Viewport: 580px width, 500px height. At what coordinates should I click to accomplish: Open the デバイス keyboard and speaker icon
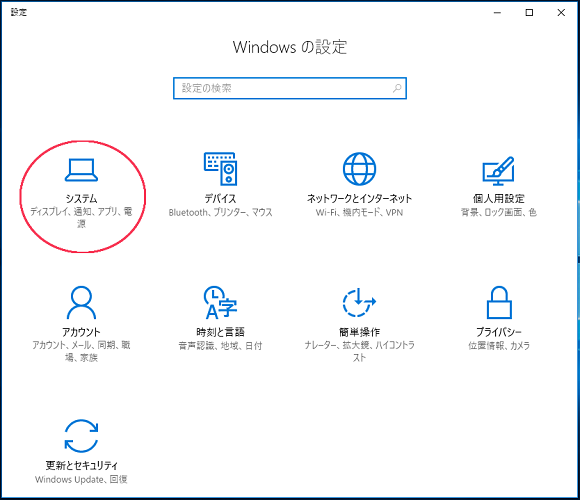[x=220, y=169]
